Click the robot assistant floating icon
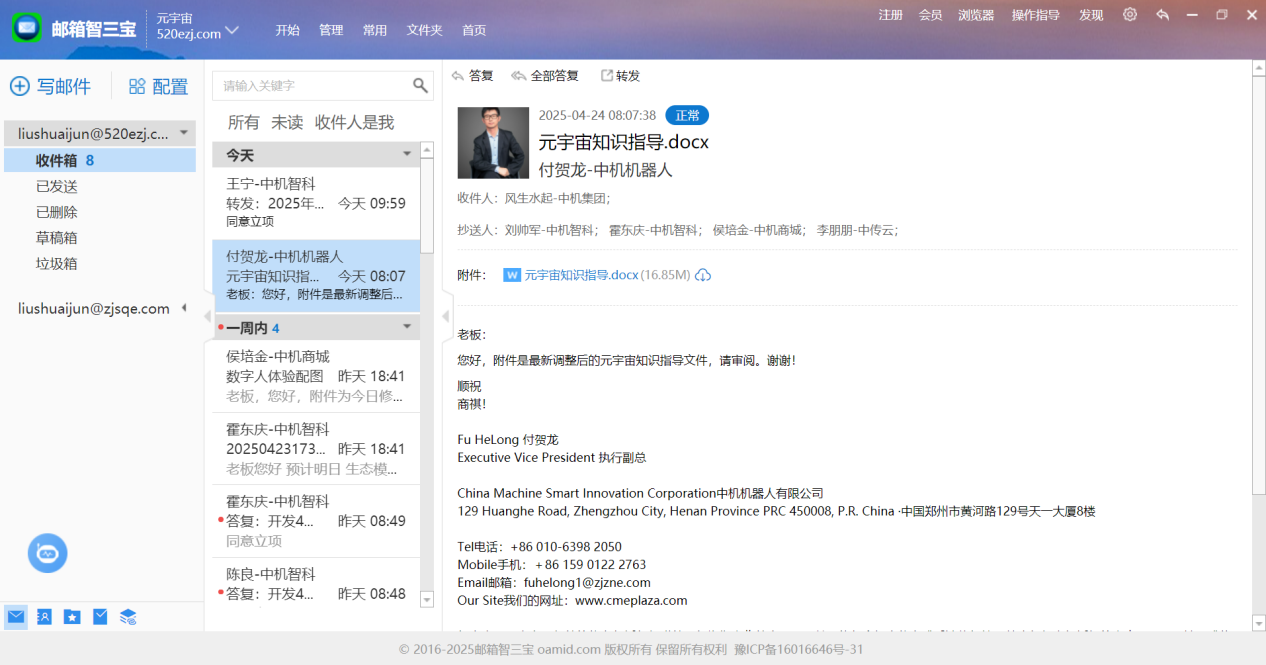1266x665 pixels. point(47,553)
